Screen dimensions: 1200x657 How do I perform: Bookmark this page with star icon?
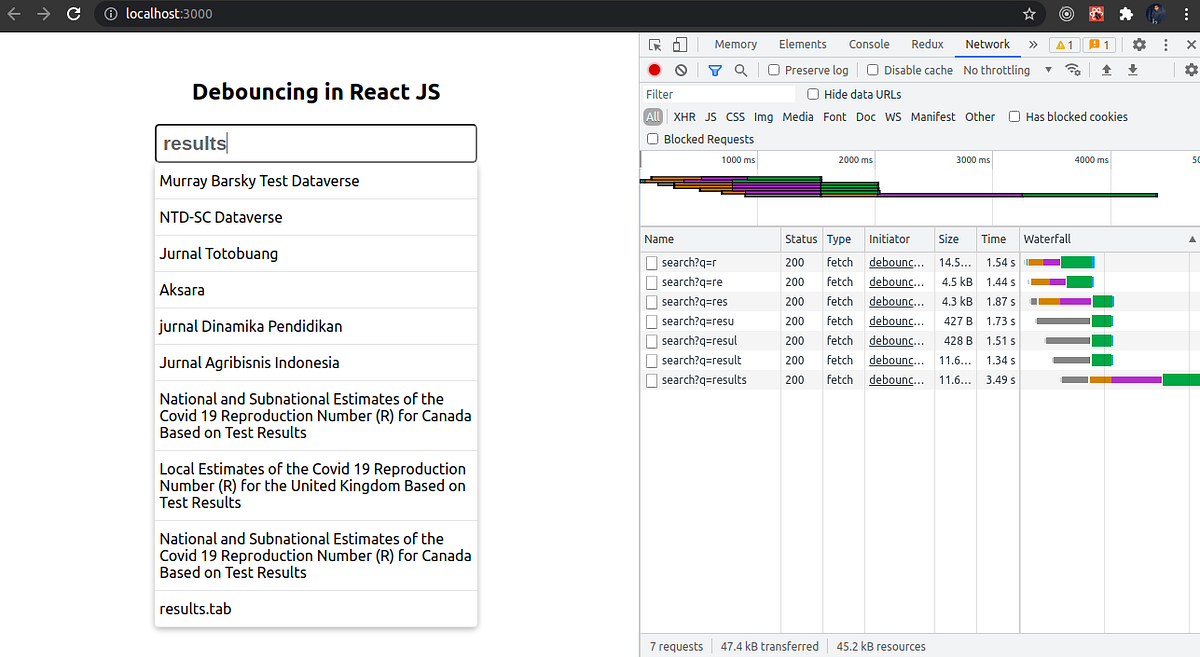pyautogui.click(x=1029, y=14)
